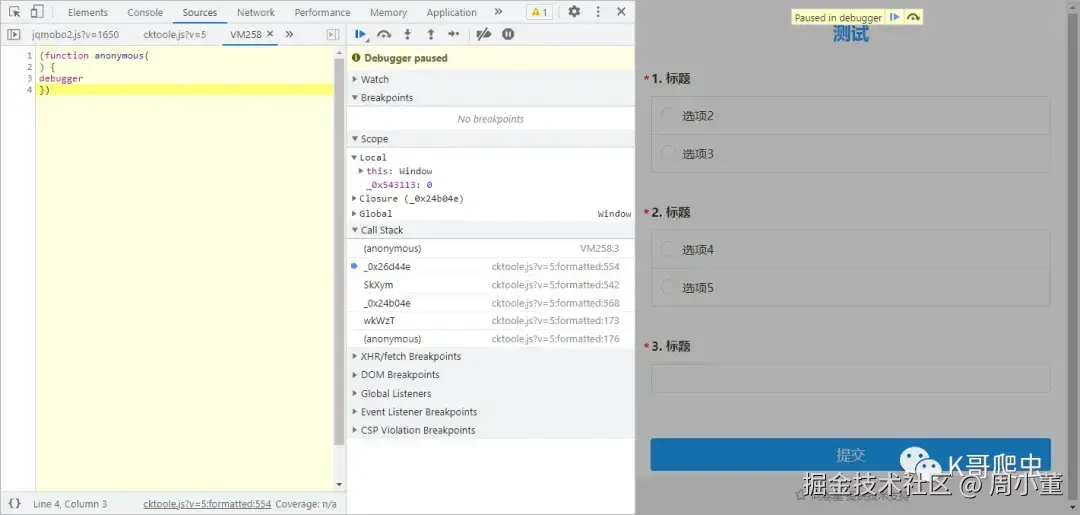Show more open source file tabs
1080x515 pixels.
pyautogui.click(x=289, y=34)
